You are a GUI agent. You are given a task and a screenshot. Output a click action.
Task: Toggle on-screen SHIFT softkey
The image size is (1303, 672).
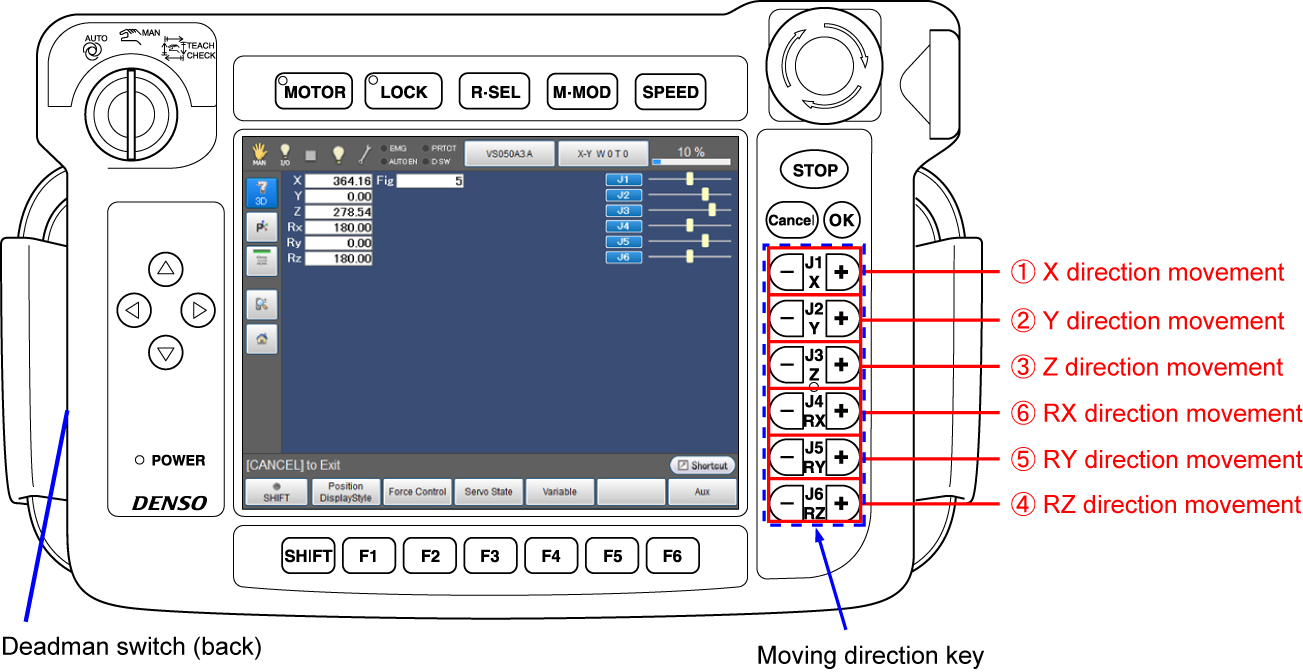(275, 492)
